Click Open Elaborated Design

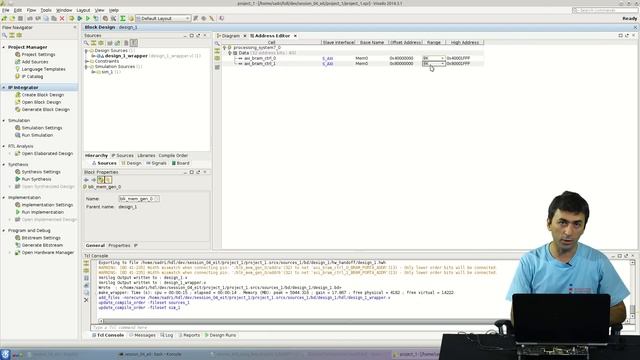point(47,153)
